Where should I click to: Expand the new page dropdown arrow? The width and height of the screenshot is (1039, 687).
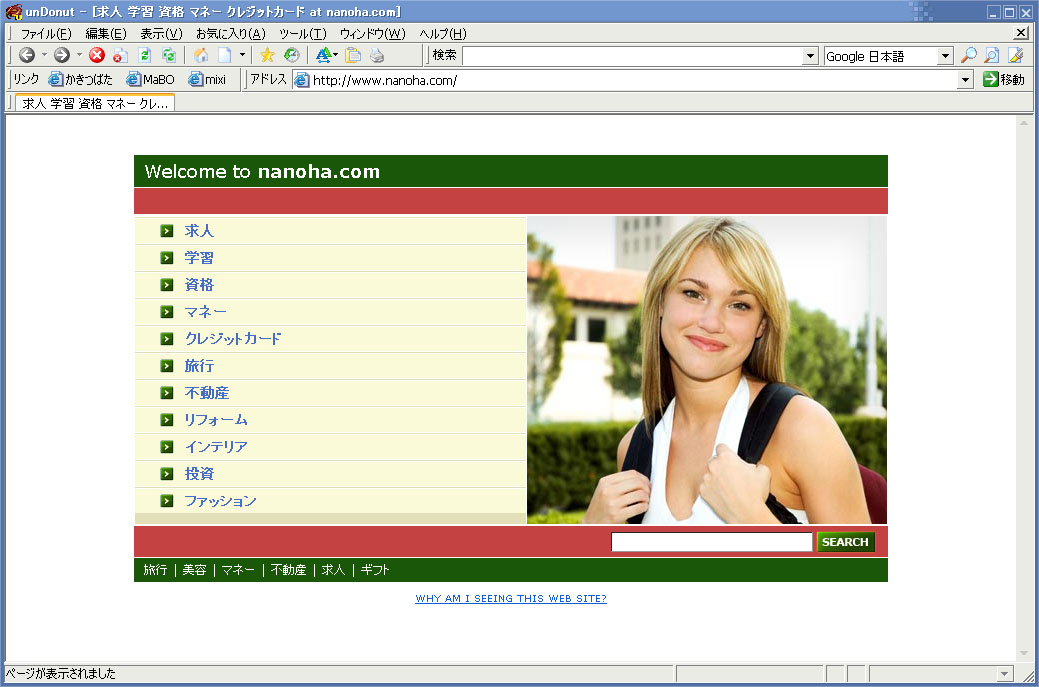[x=243, y=55]
